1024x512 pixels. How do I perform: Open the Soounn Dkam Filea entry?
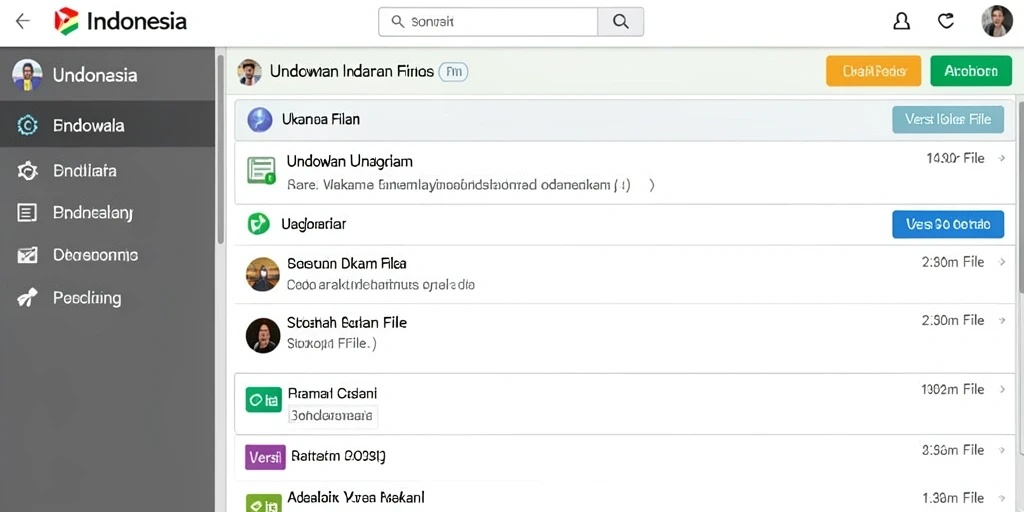click(625, 274)
